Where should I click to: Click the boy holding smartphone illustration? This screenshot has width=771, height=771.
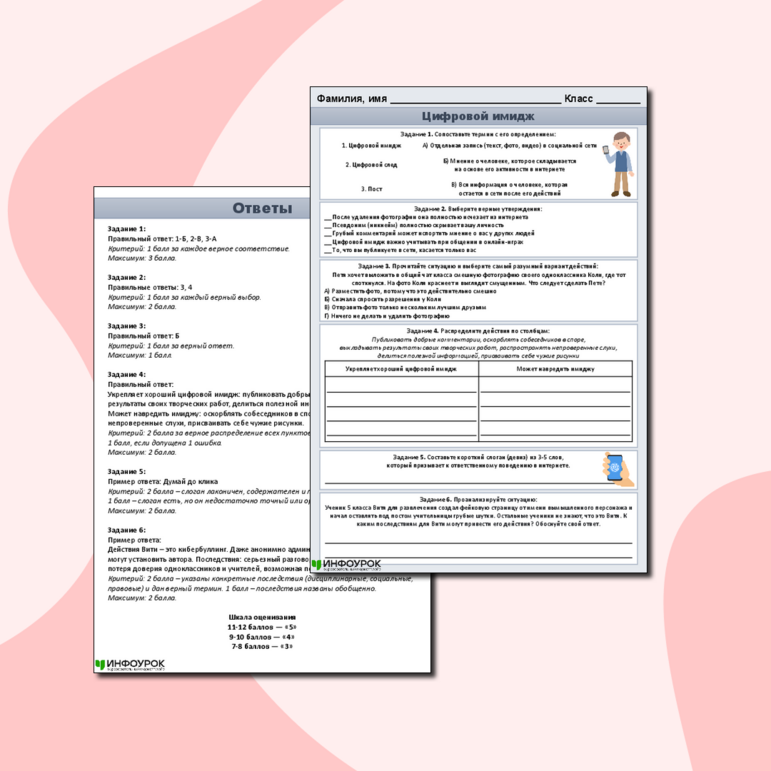[x=618, y=164]
